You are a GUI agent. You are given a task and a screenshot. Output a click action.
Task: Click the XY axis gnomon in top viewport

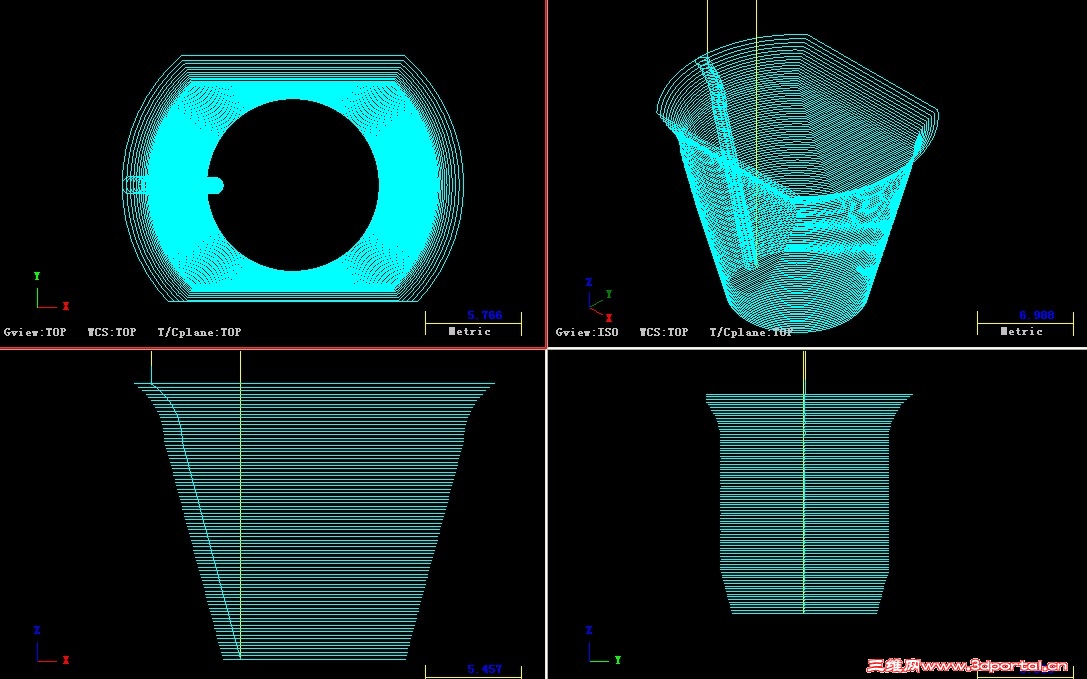[x=51, y=291]
